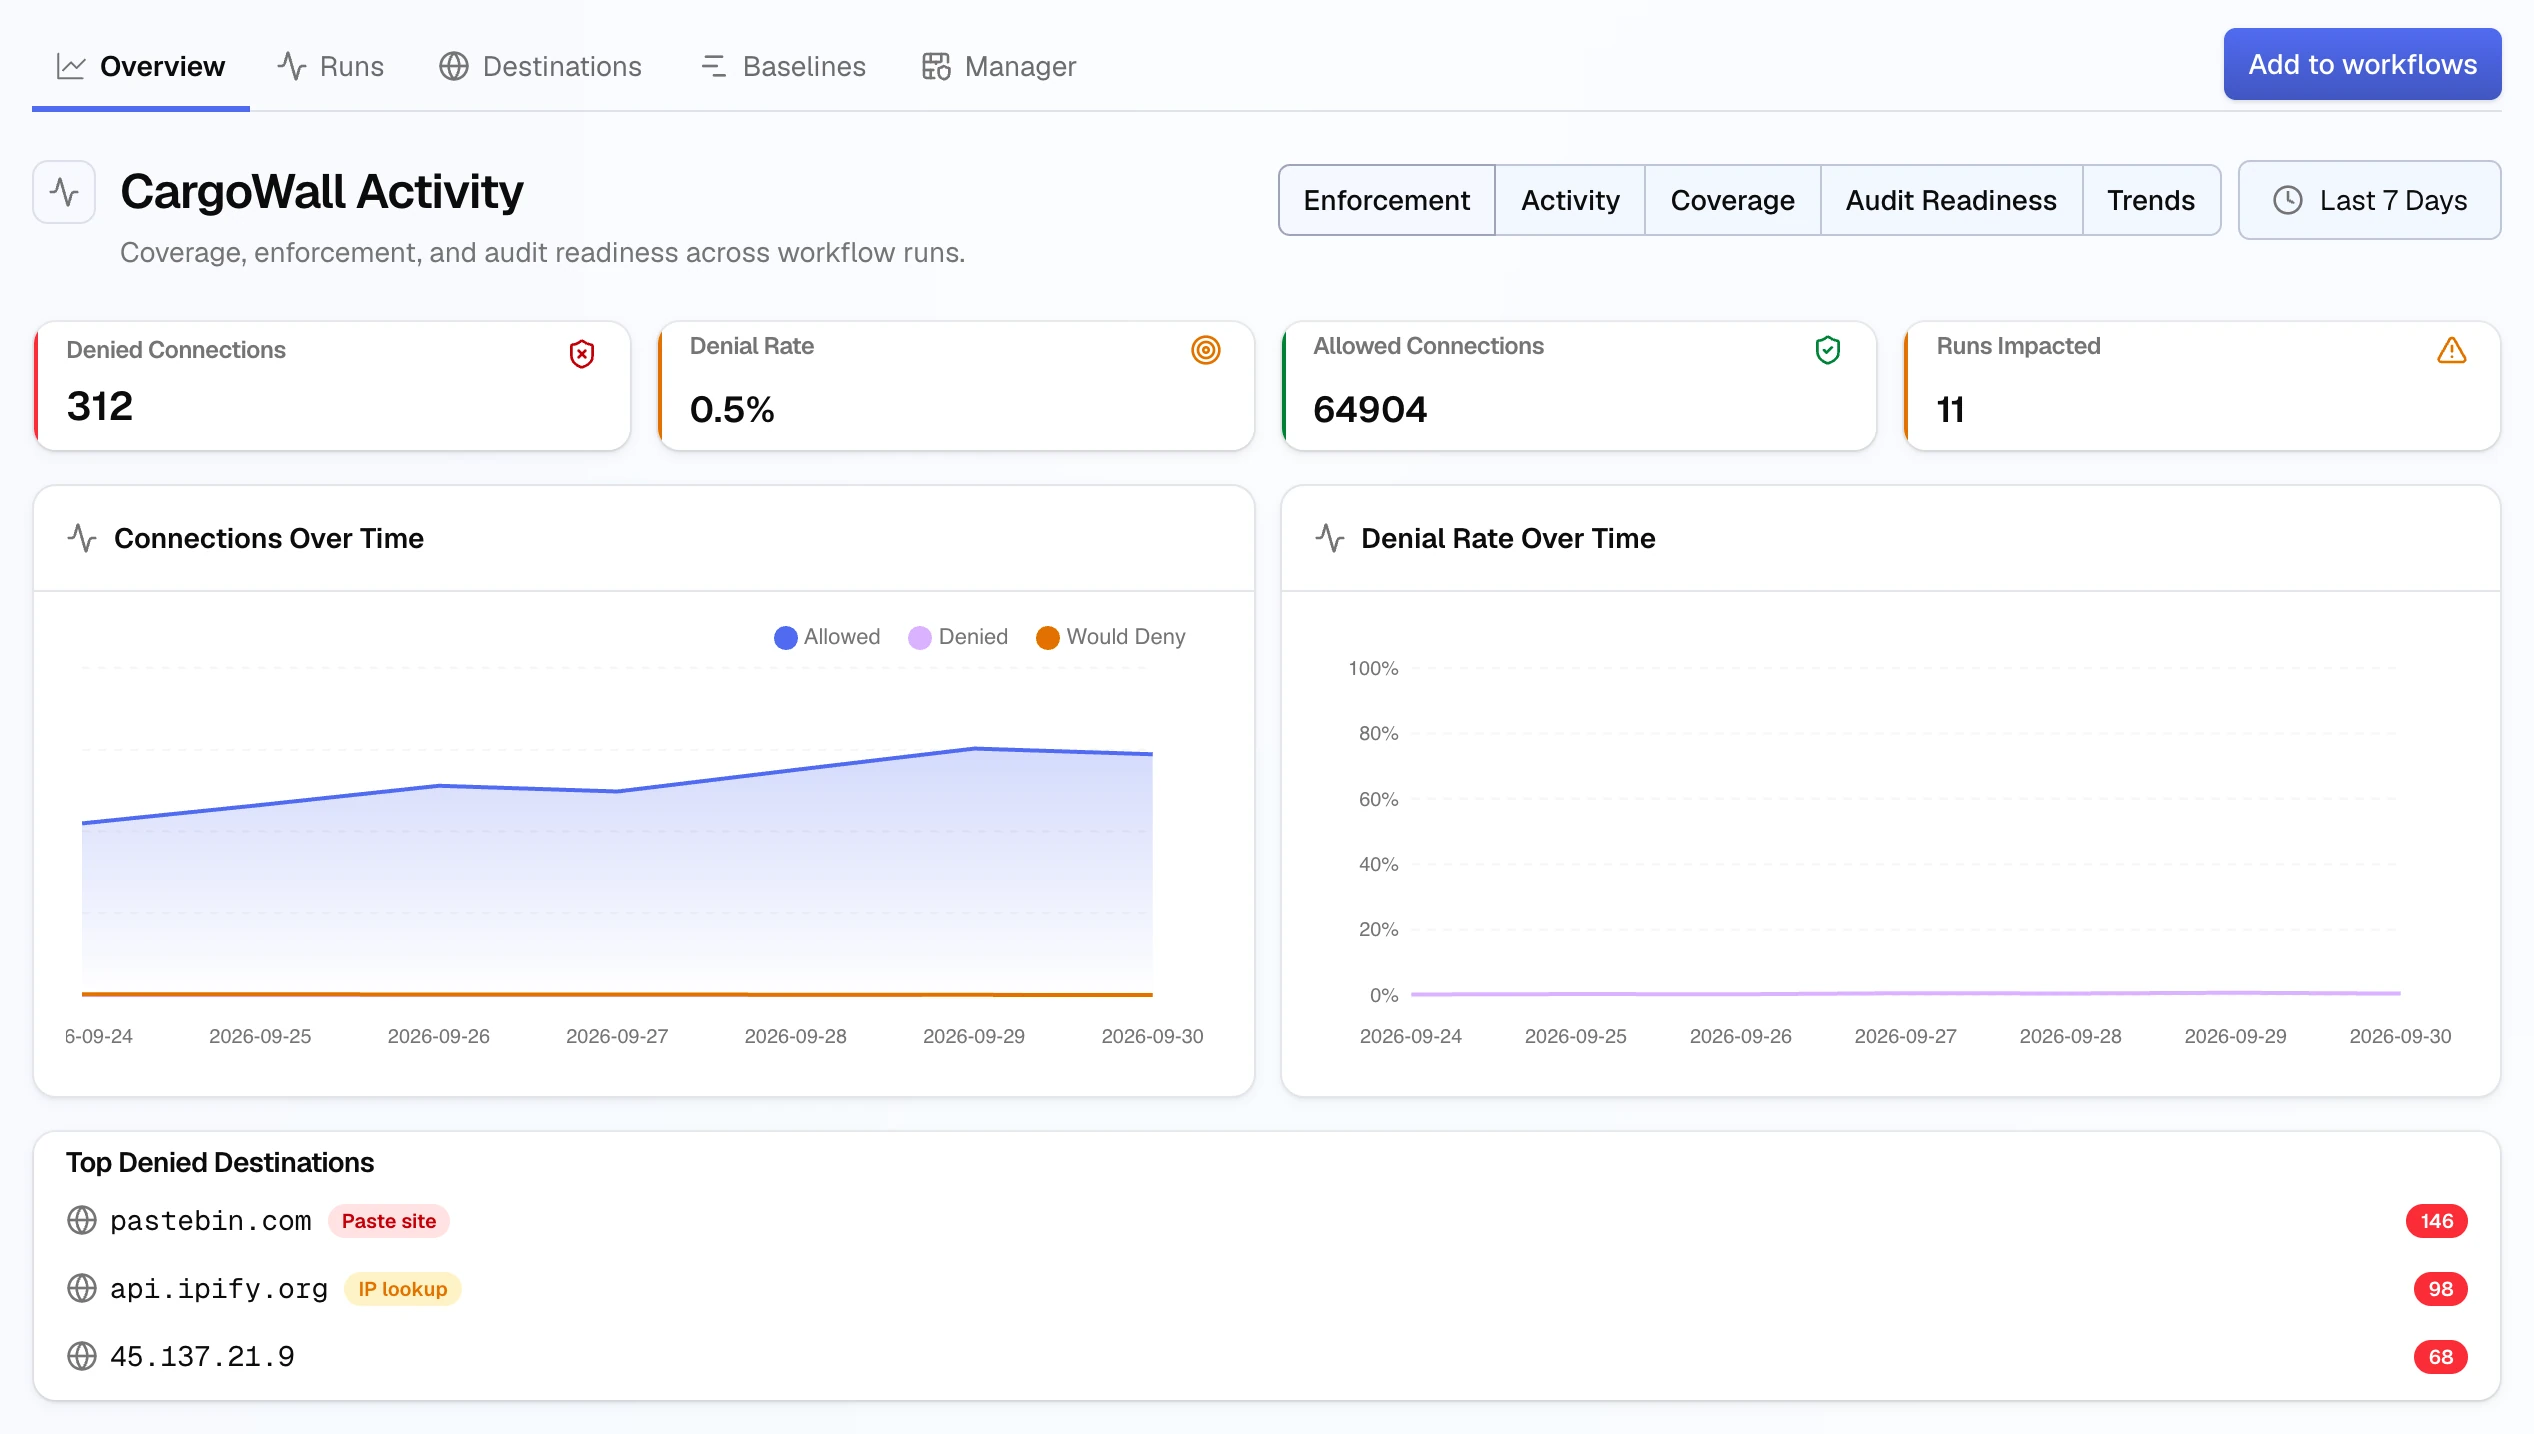Click the 100% axis label
The image size is (2534, 1434).
point(1373,668)
